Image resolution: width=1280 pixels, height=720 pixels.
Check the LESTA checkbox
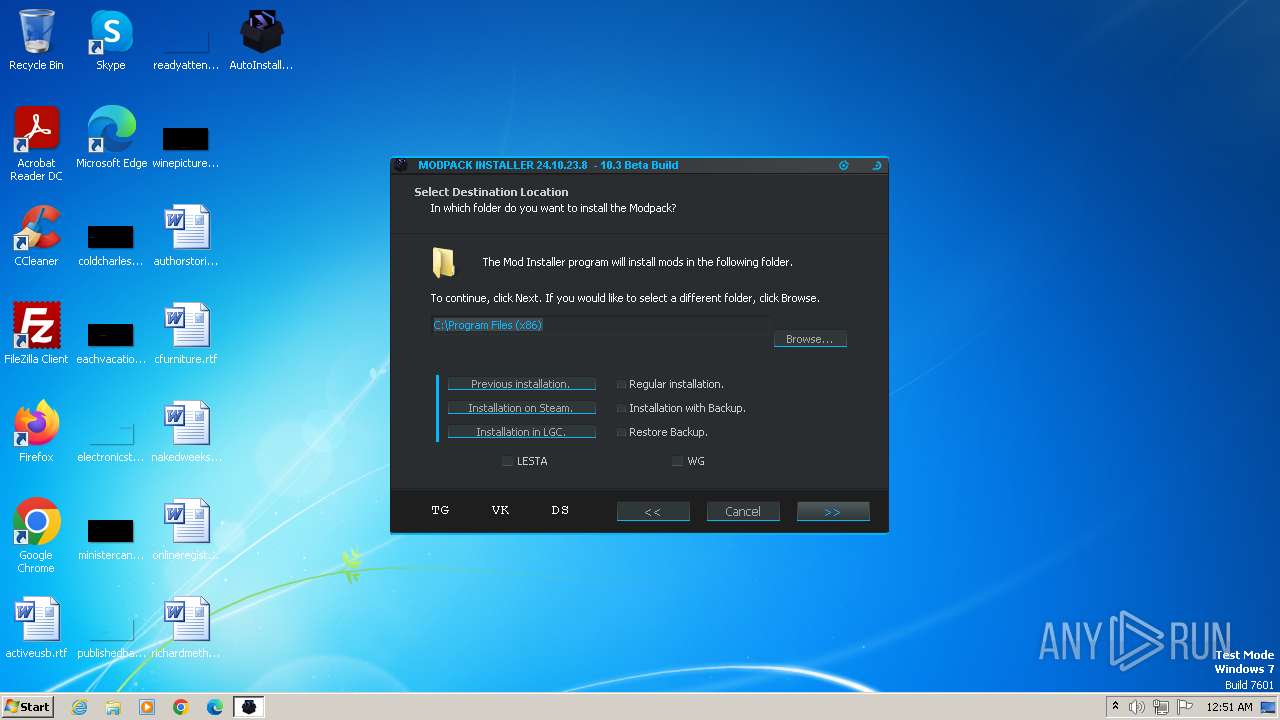tap(508, 461)
